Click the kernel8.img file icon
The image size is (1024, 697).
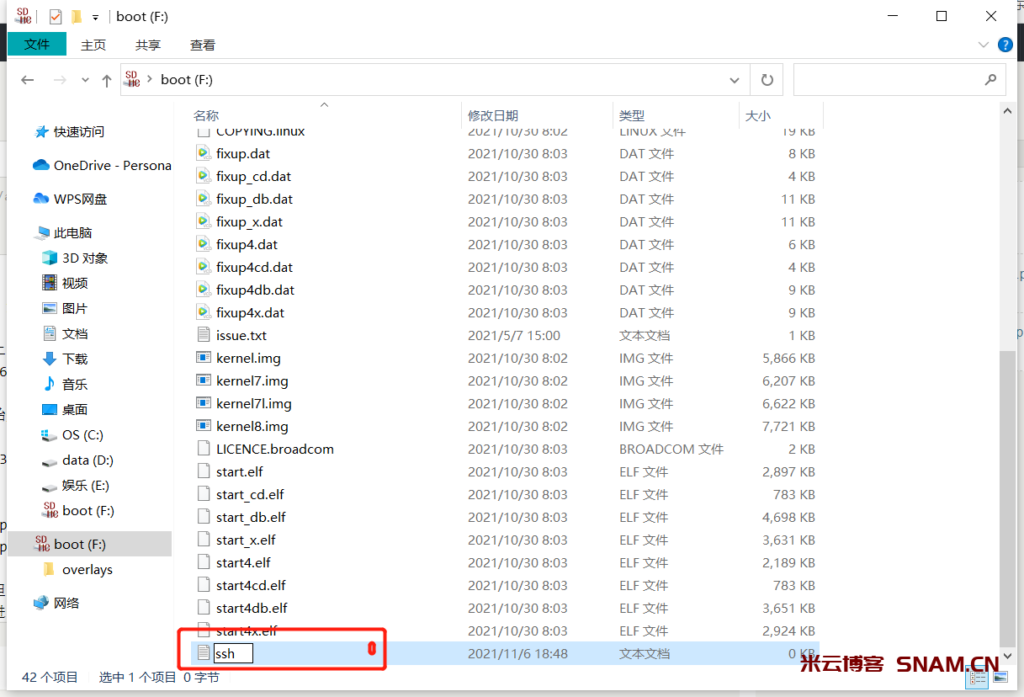pyautogui.click(x=202, y=426)
